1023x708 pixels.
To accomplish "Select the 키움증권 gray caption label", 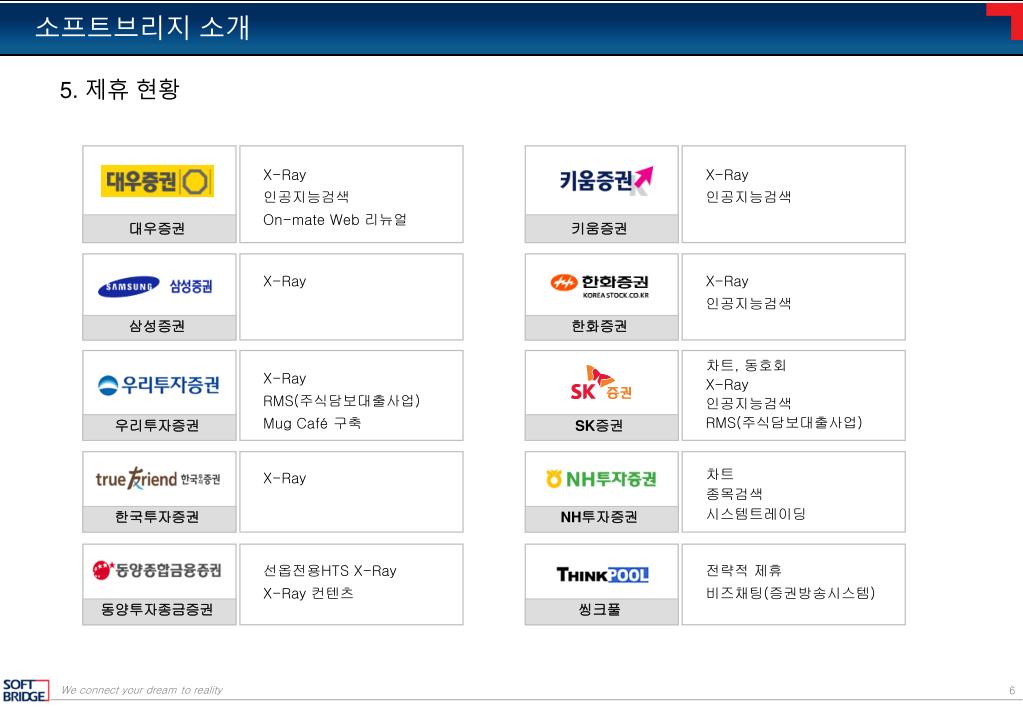I will [602, 228].
